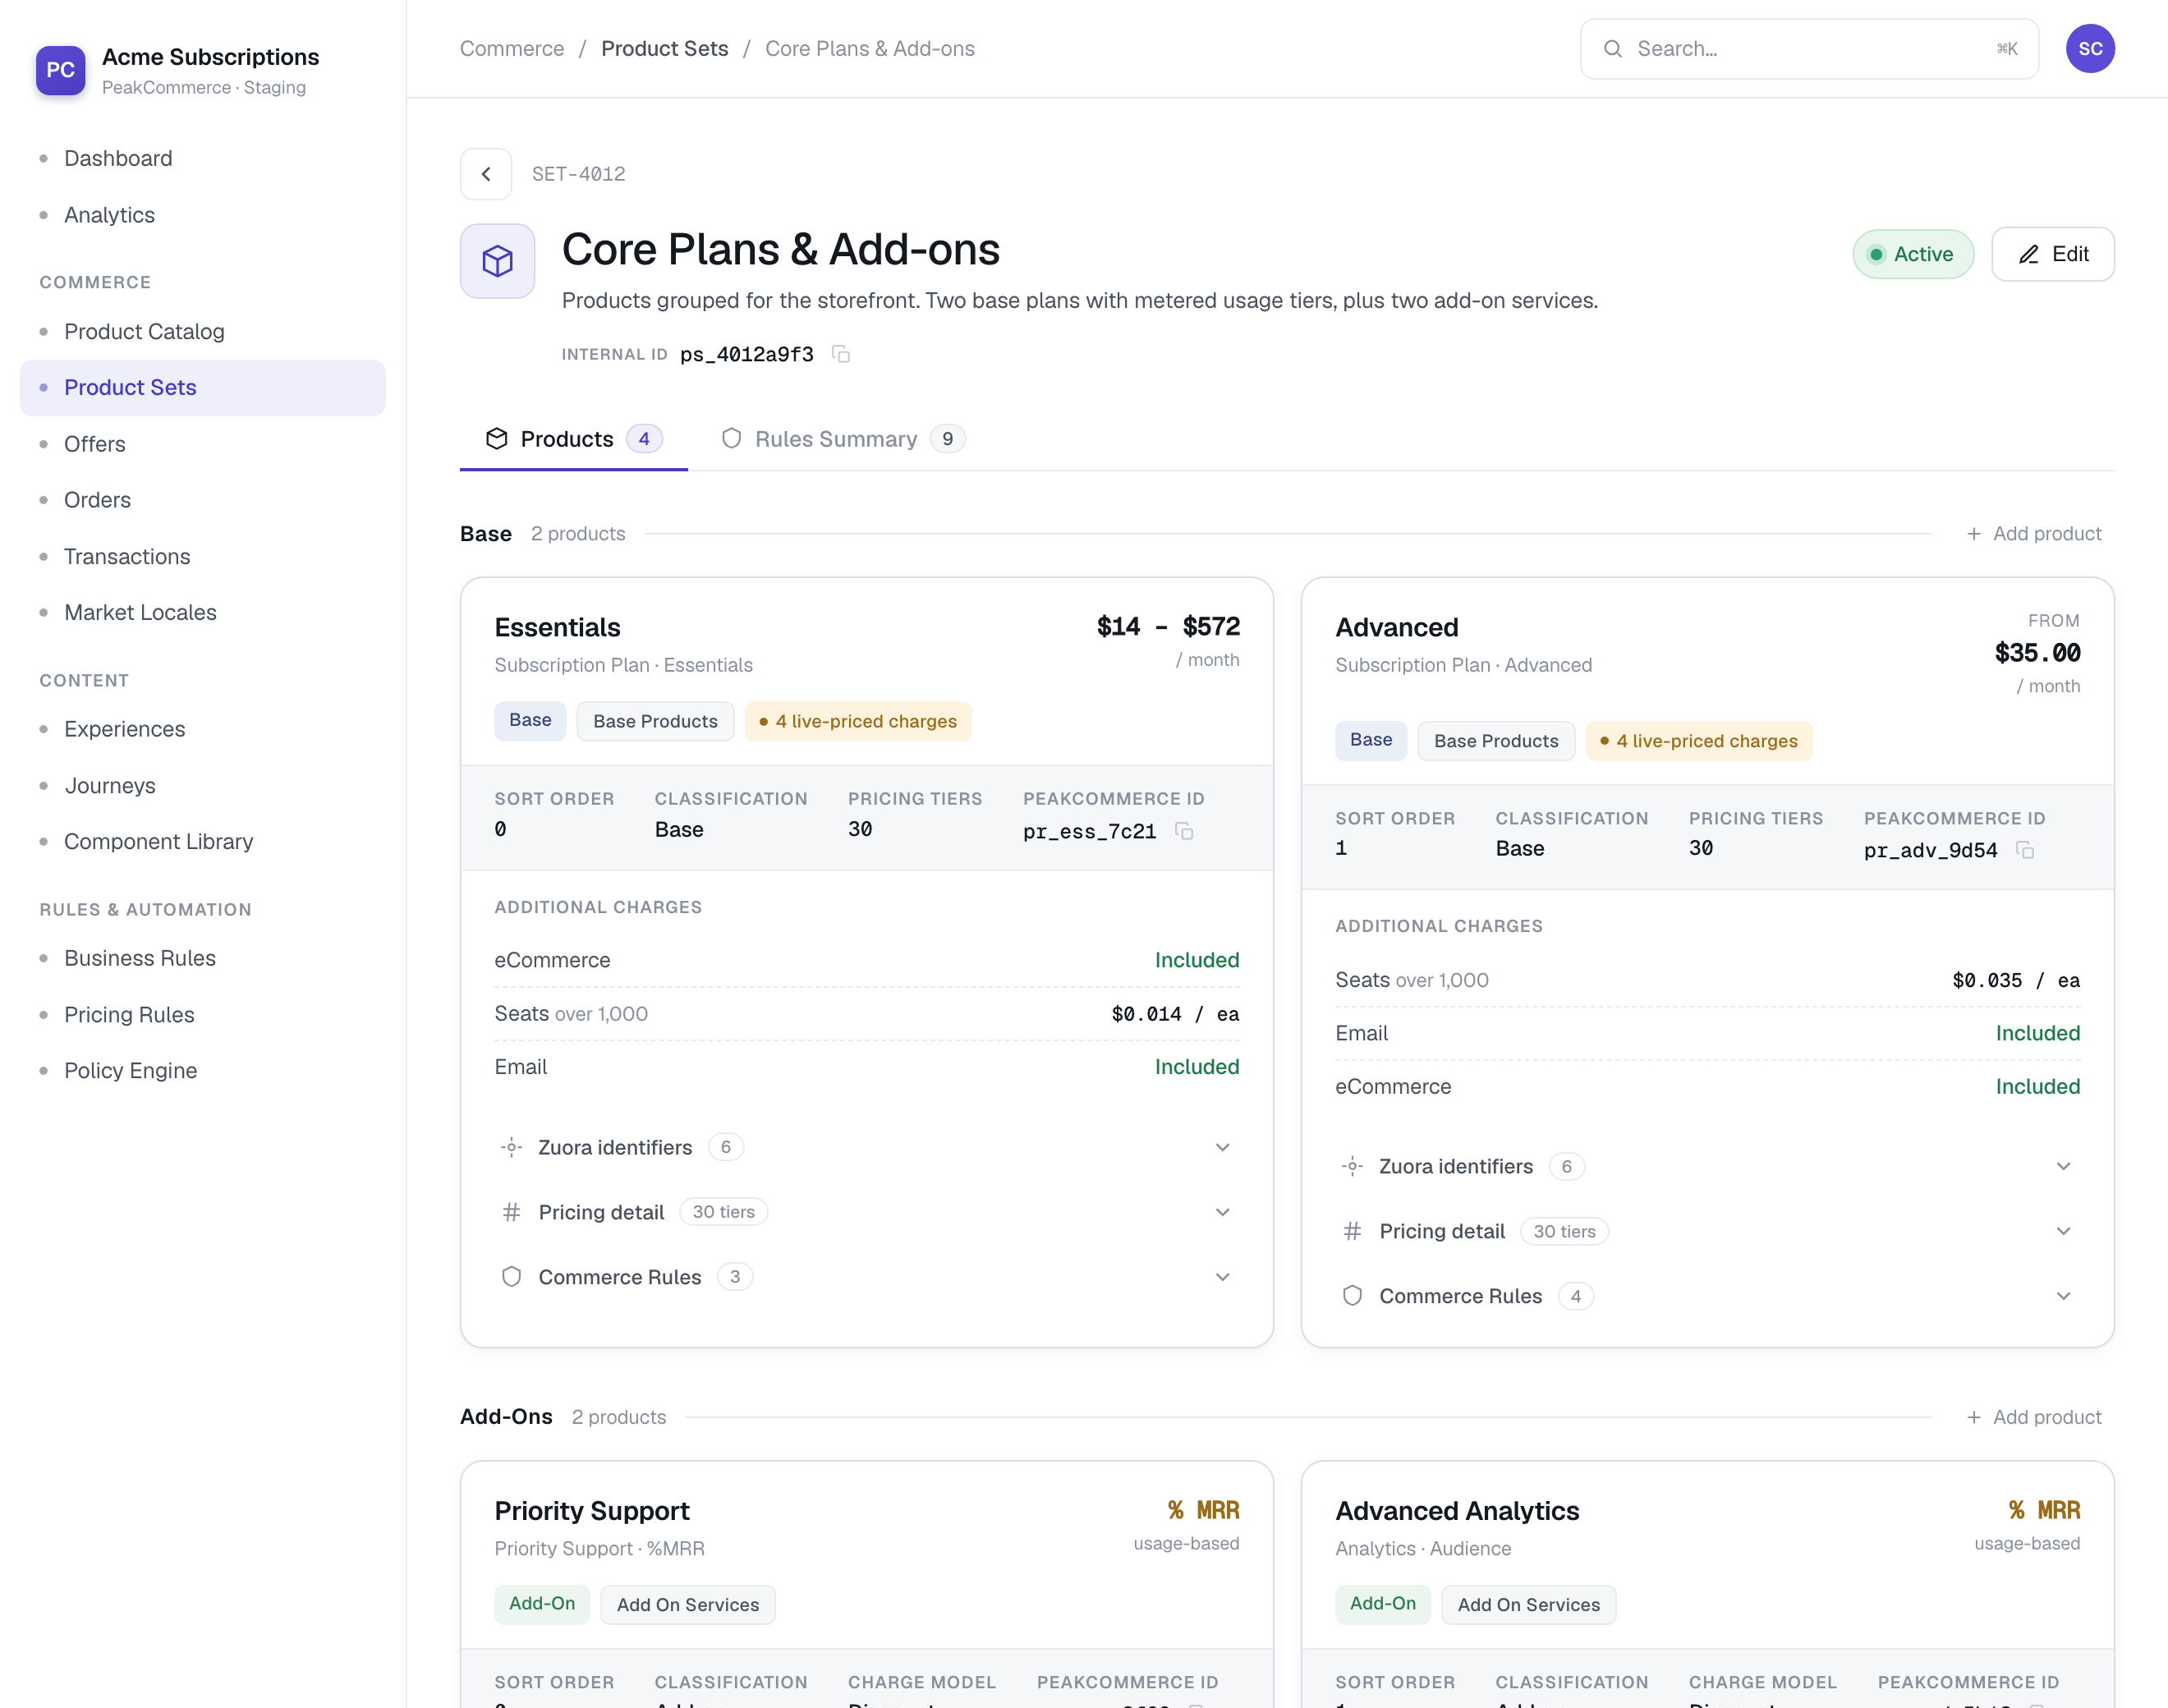Copy the internal ID ps_4012a9f3
The image size is (2168, 1708).
coord(841,354)
